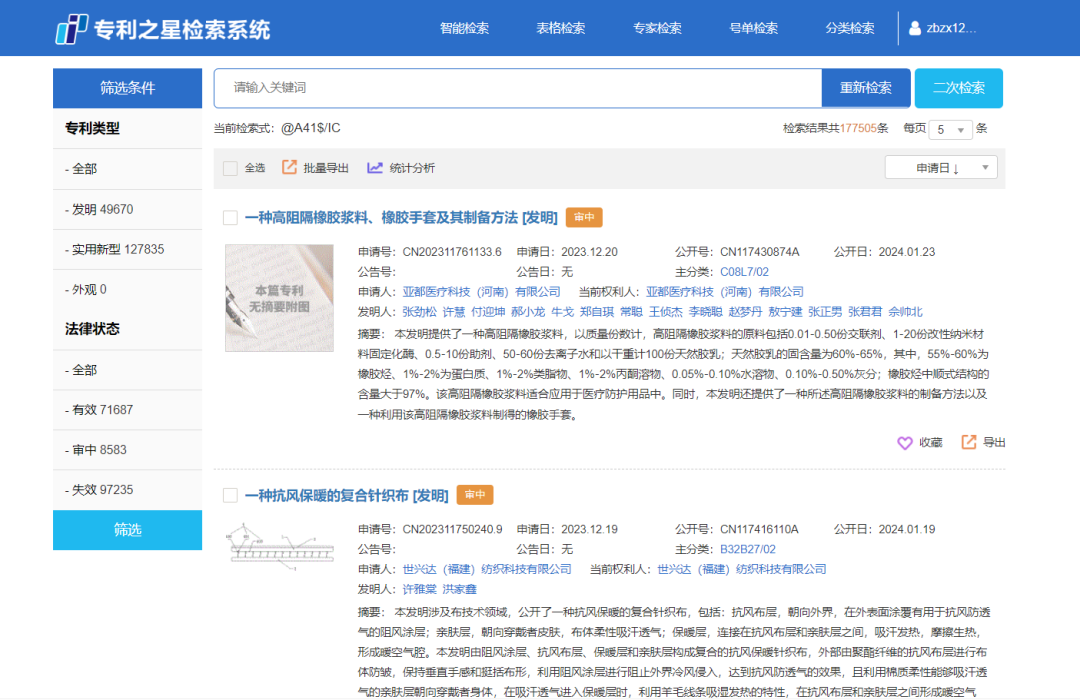Open the title link 一种高阻隔橡胶浆料、橡胶手套及其制备方法

[x=401, y=218]
